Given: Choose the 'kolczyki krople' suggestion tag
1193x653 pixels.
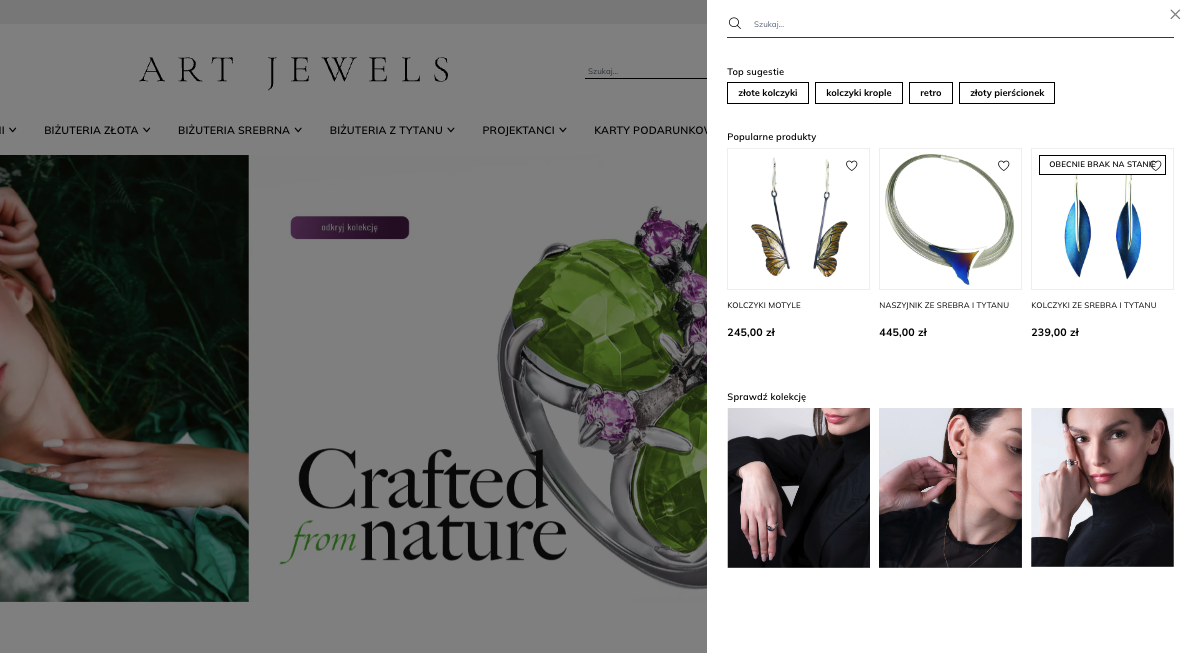Looking at the screenshot, I should click(858, 93).
